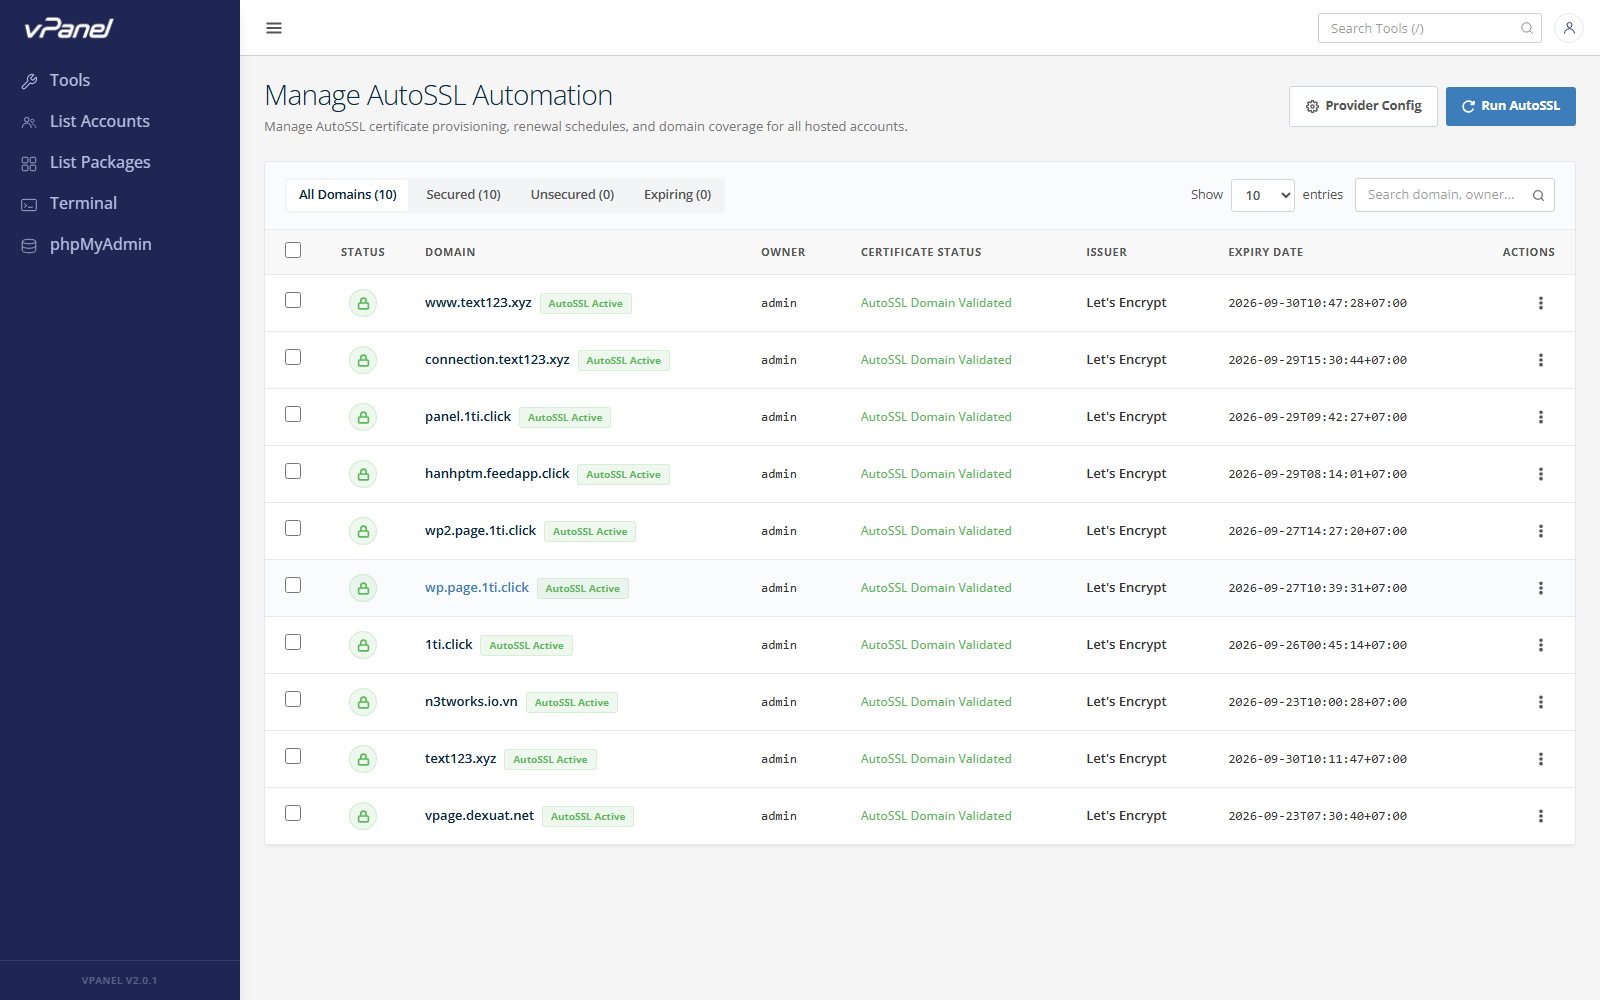This screenshot has height=1000, width=1600.
Task: Click the lock status icon for hanhptm.feedapp.click
Action: pos(363,474)
